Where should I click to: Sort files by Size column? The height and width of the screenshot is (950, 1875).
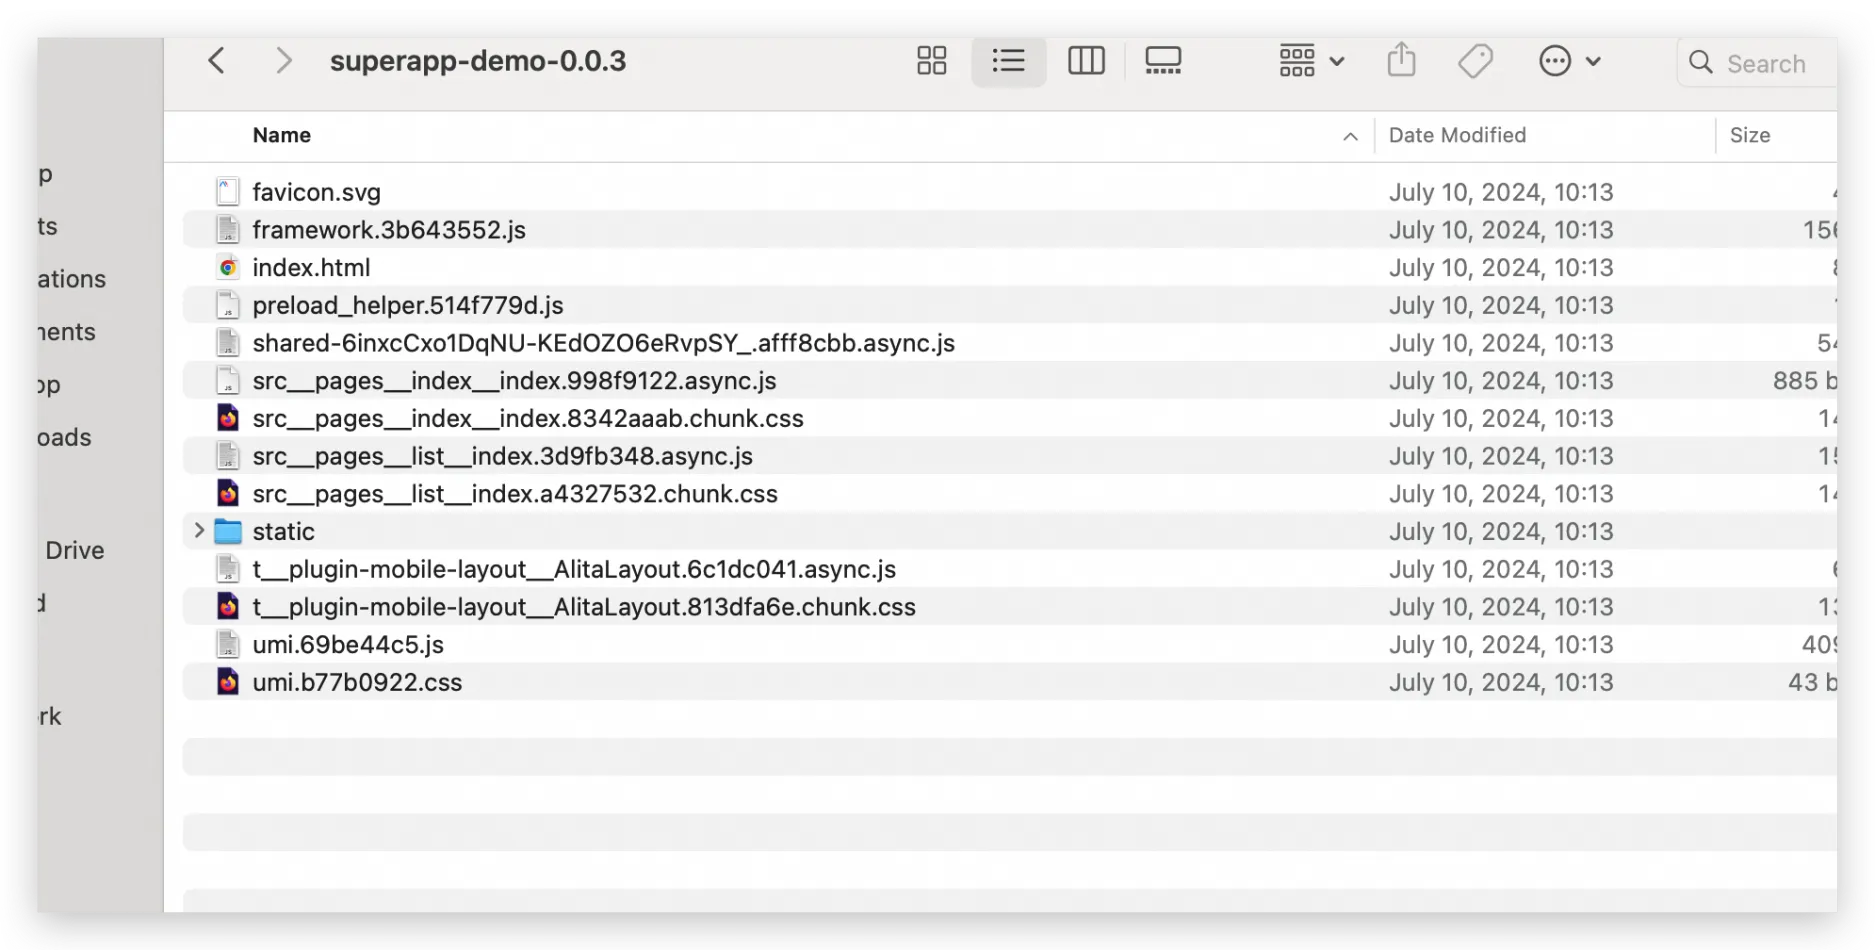click(1749, 135)
